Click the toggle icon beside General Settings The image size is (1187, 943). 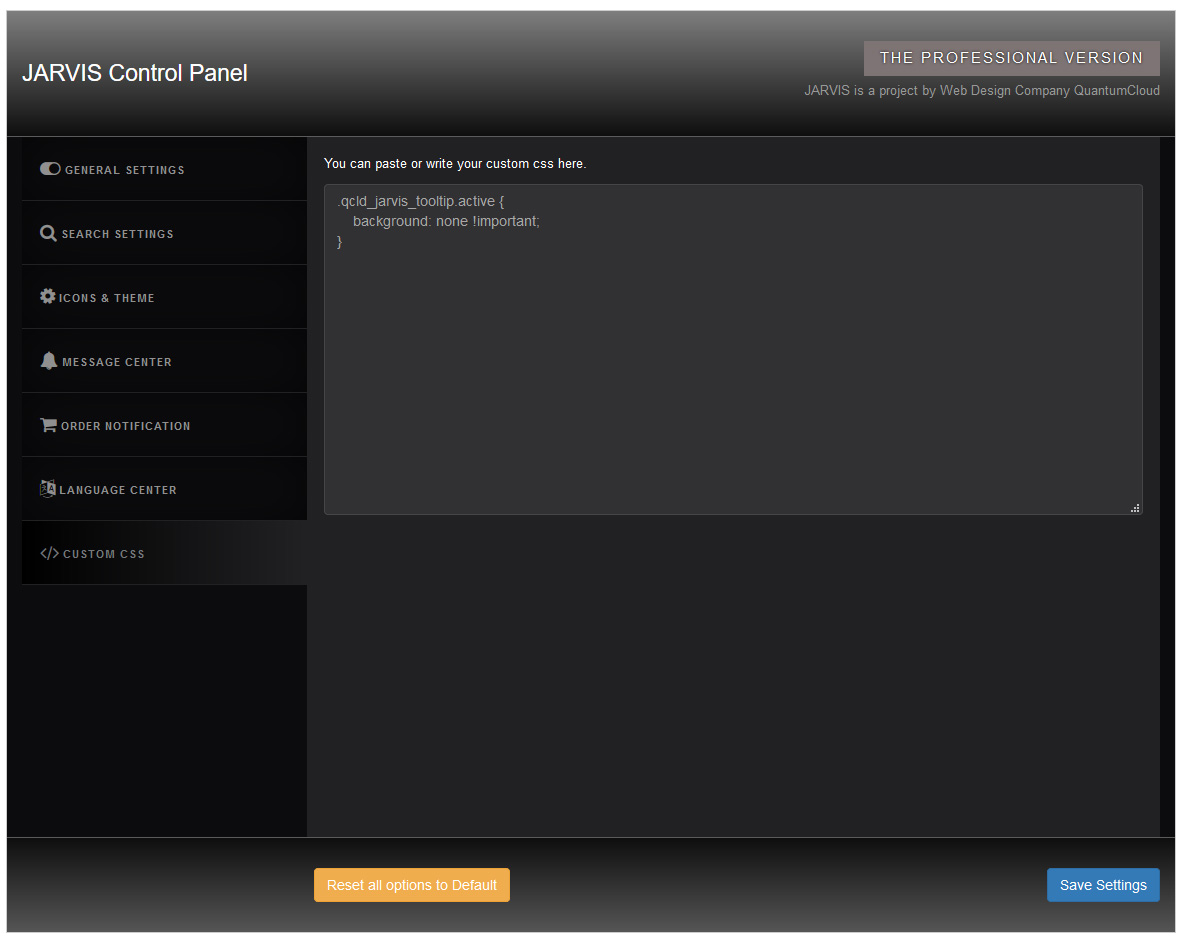click(50, 170)
